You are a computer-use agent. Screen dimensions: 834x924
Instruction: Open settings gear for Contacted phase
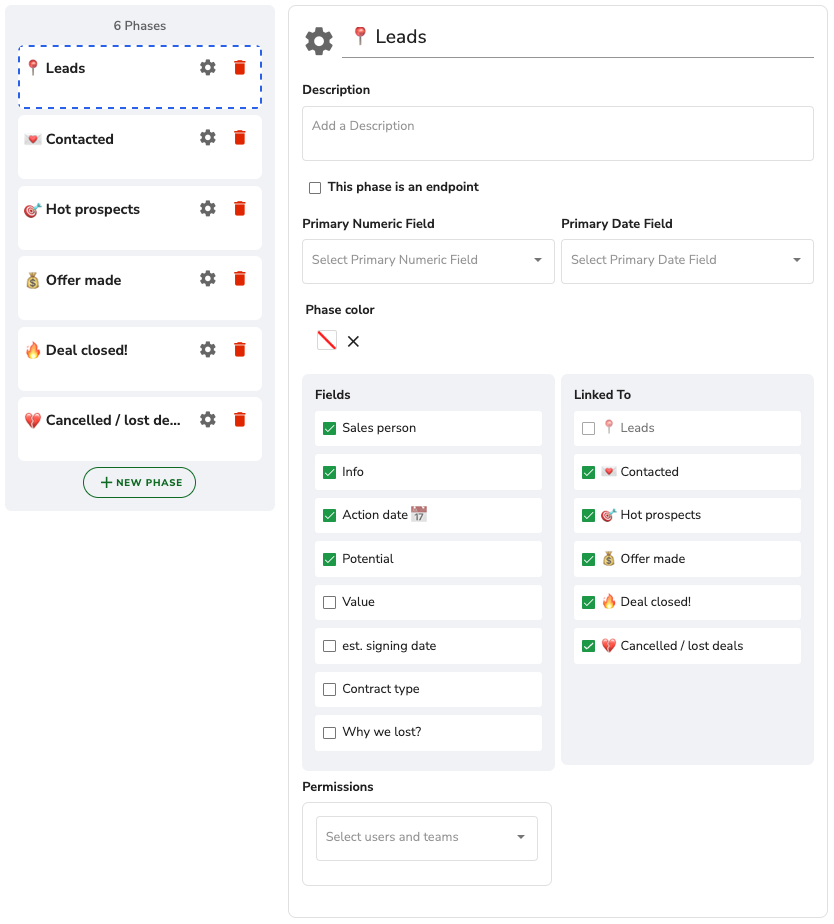point(207,138)
